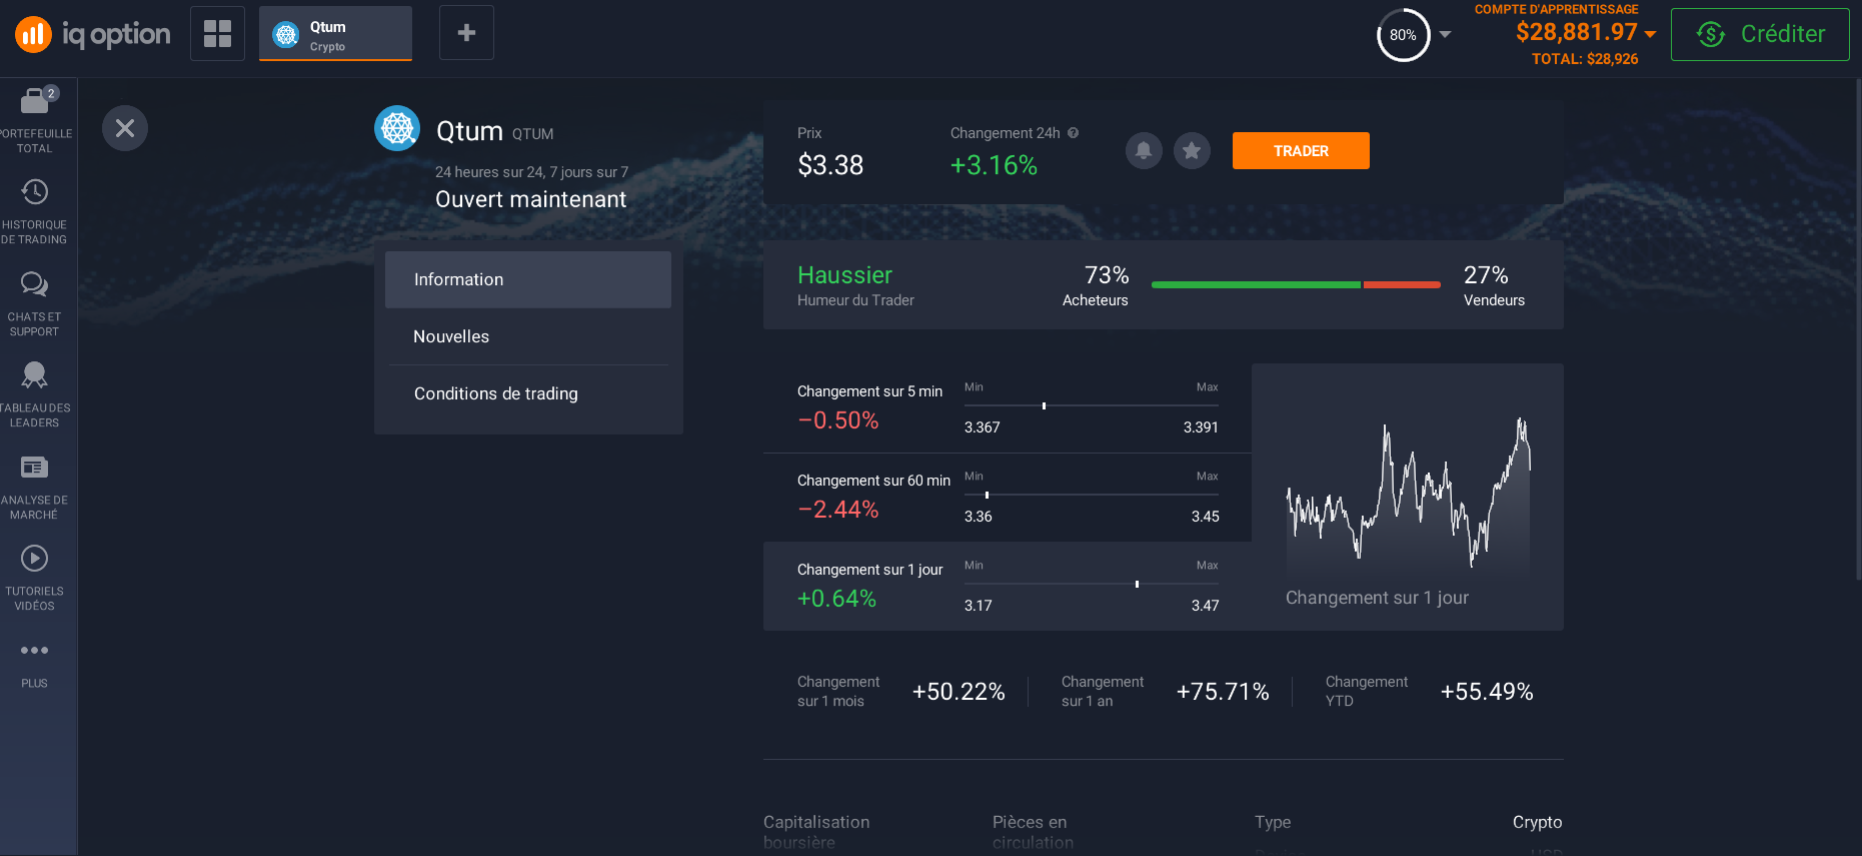Expand the account balance dropdown arrow
Image resolution: width=1862 pixels, height=856 pixels.
1650,34
